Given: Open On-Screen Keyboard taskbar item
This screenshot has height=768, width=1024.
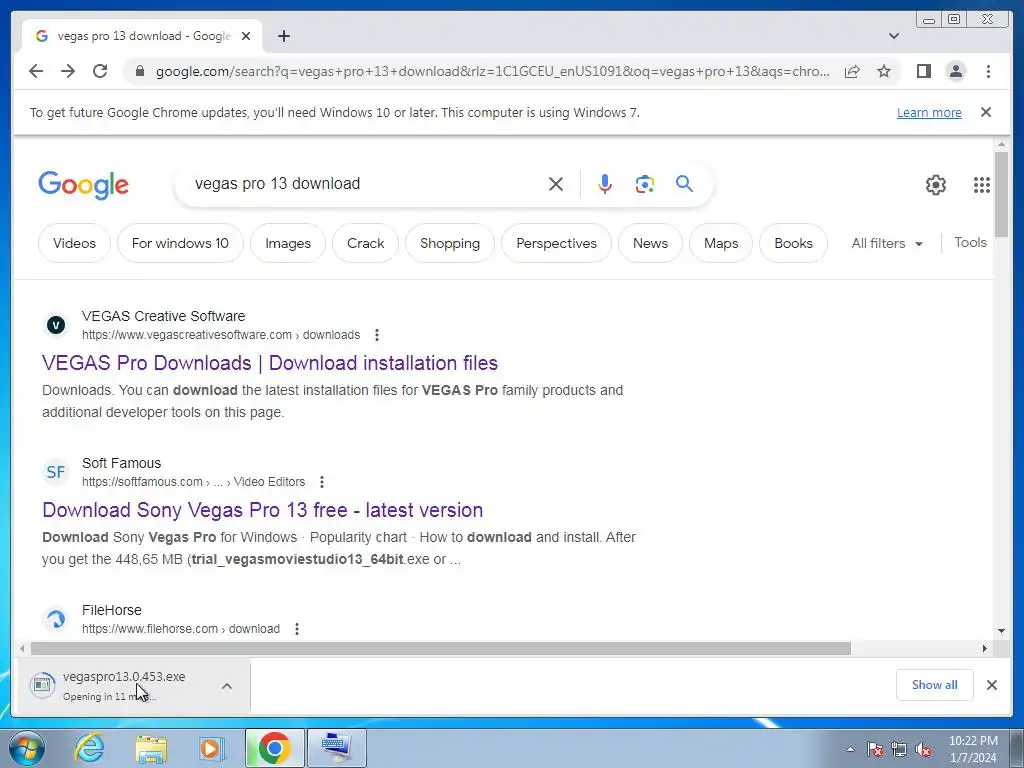Looking at the screenshot, I should 336,748.
